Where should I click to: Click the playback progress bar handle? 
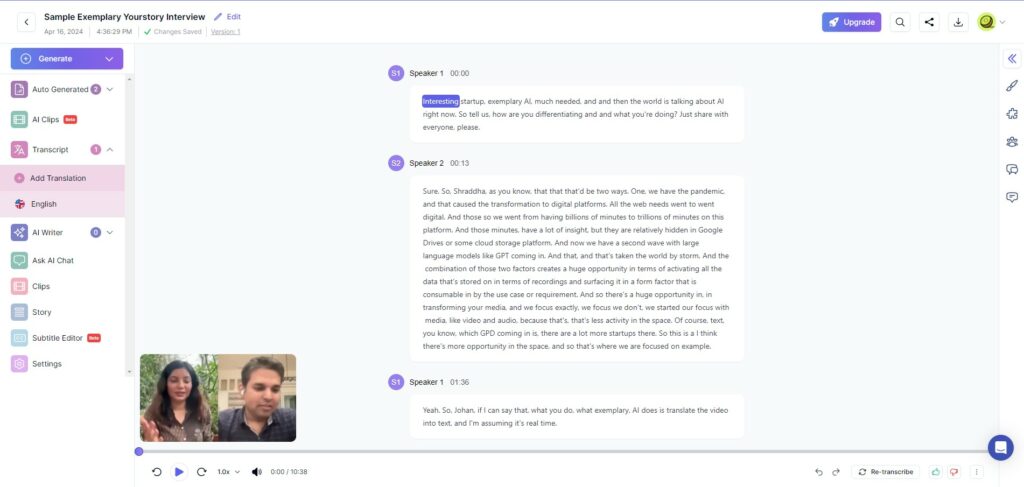point(138,452)
